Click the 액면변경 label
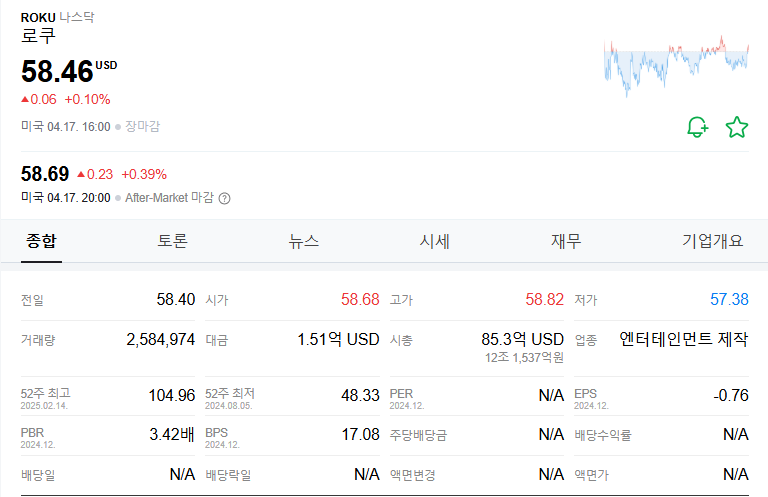Viewport: 768px width, 497px height. pos(412,475)
